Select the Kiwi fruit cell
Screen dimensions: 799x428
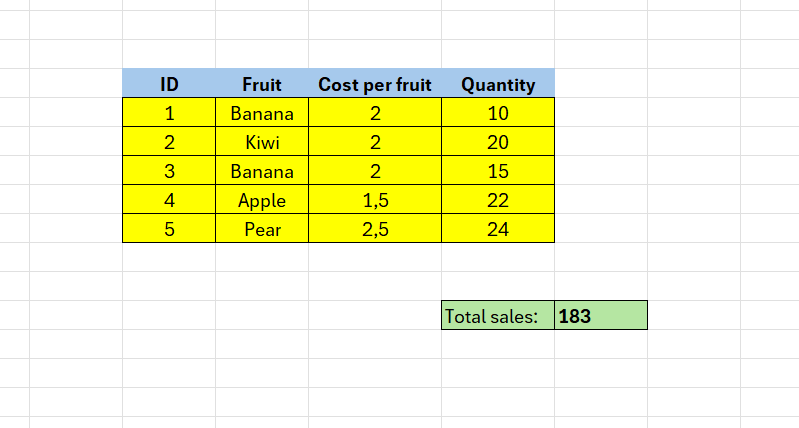[262, 142]
